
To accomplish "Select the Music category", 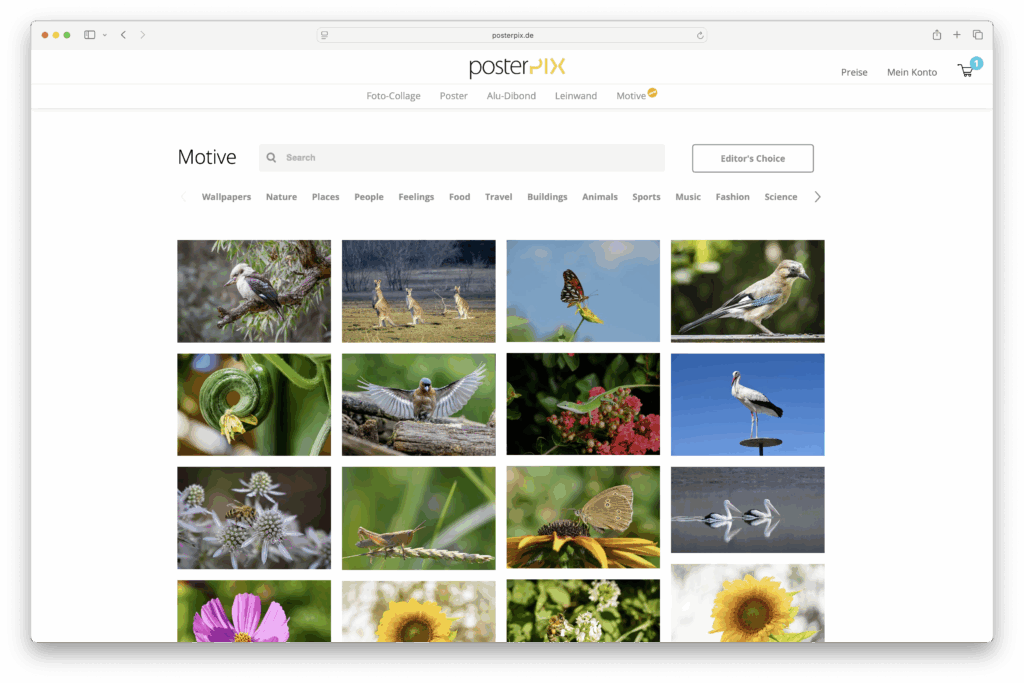I will click(688, 197).
